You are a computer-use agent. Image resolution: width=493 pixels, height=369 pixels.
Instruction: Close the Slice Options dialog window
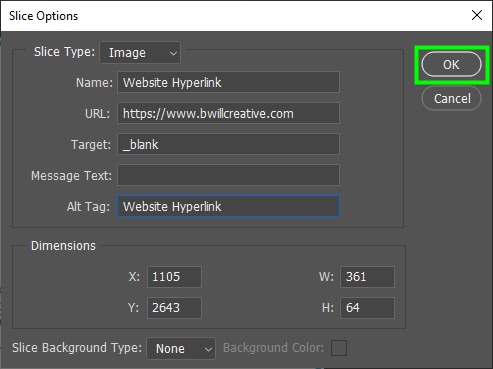[x=477, y=15]
